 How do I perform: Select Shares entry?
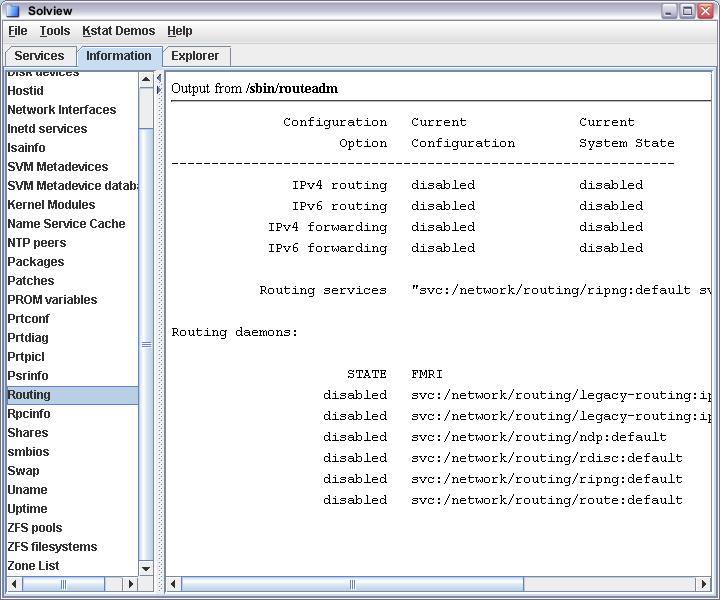pyautogui.click(x=73, y=433)
